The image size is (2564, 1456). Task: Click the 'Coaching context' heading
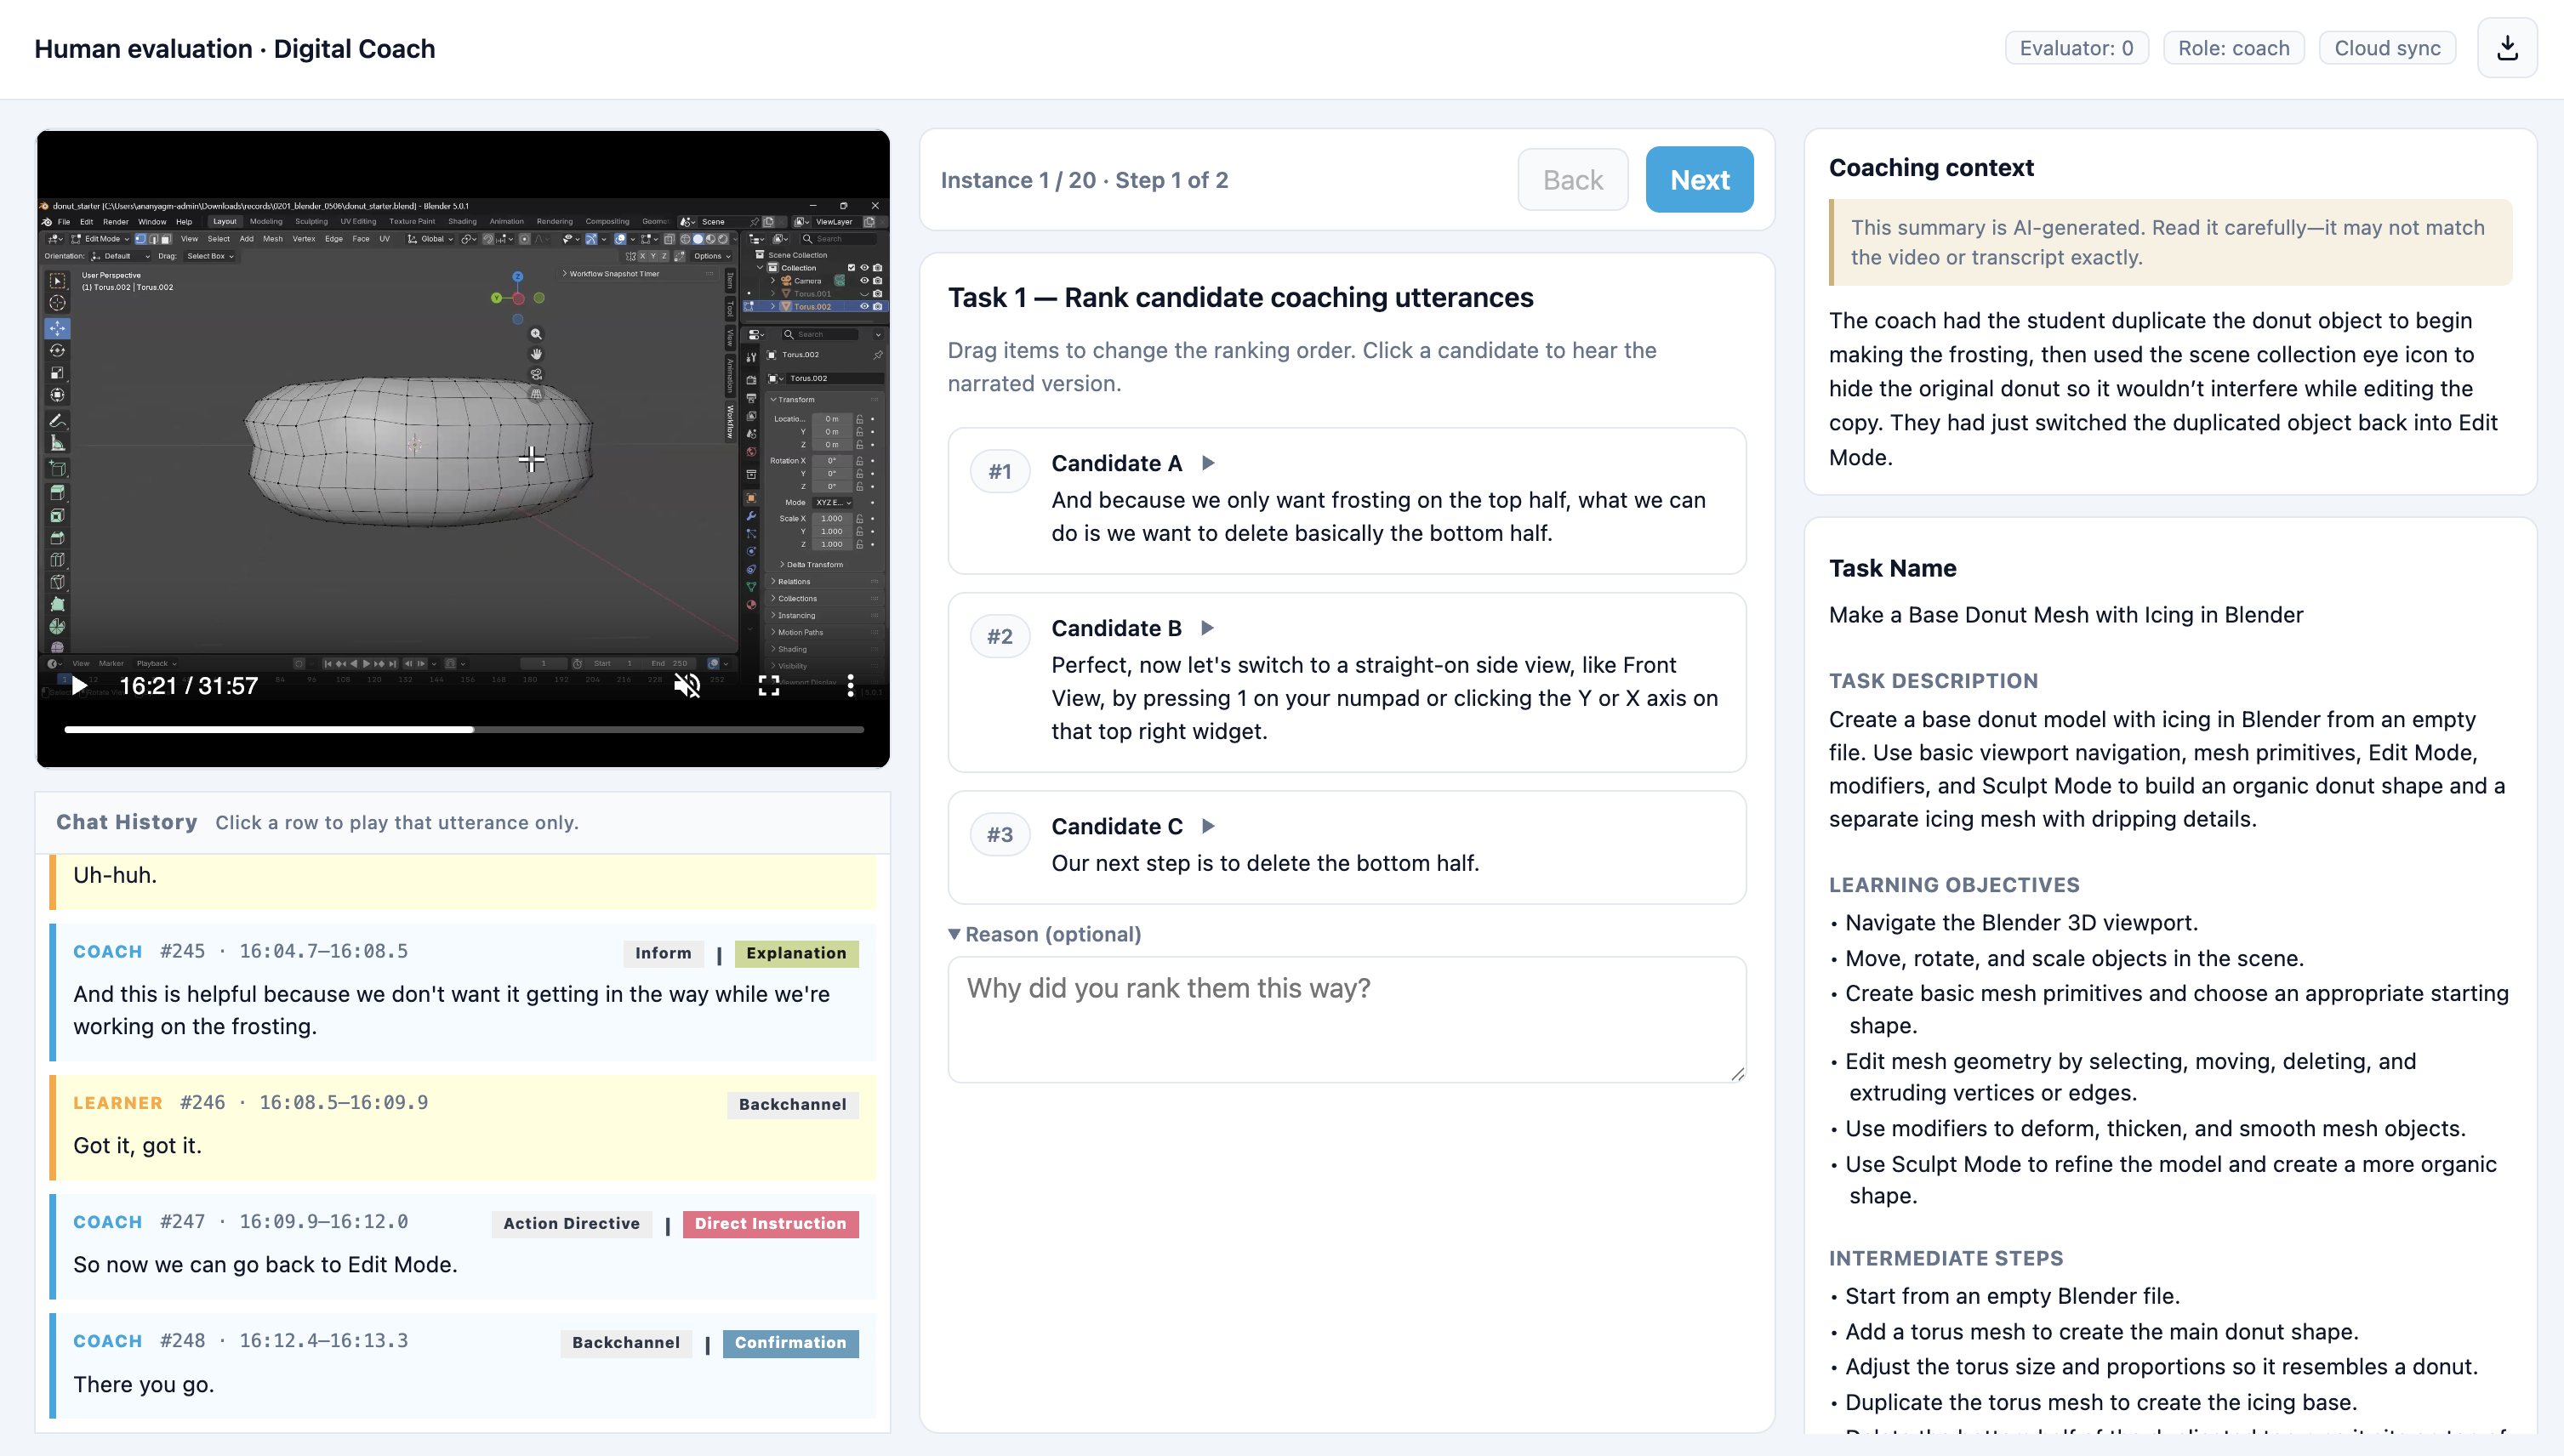pos(1931,167)
